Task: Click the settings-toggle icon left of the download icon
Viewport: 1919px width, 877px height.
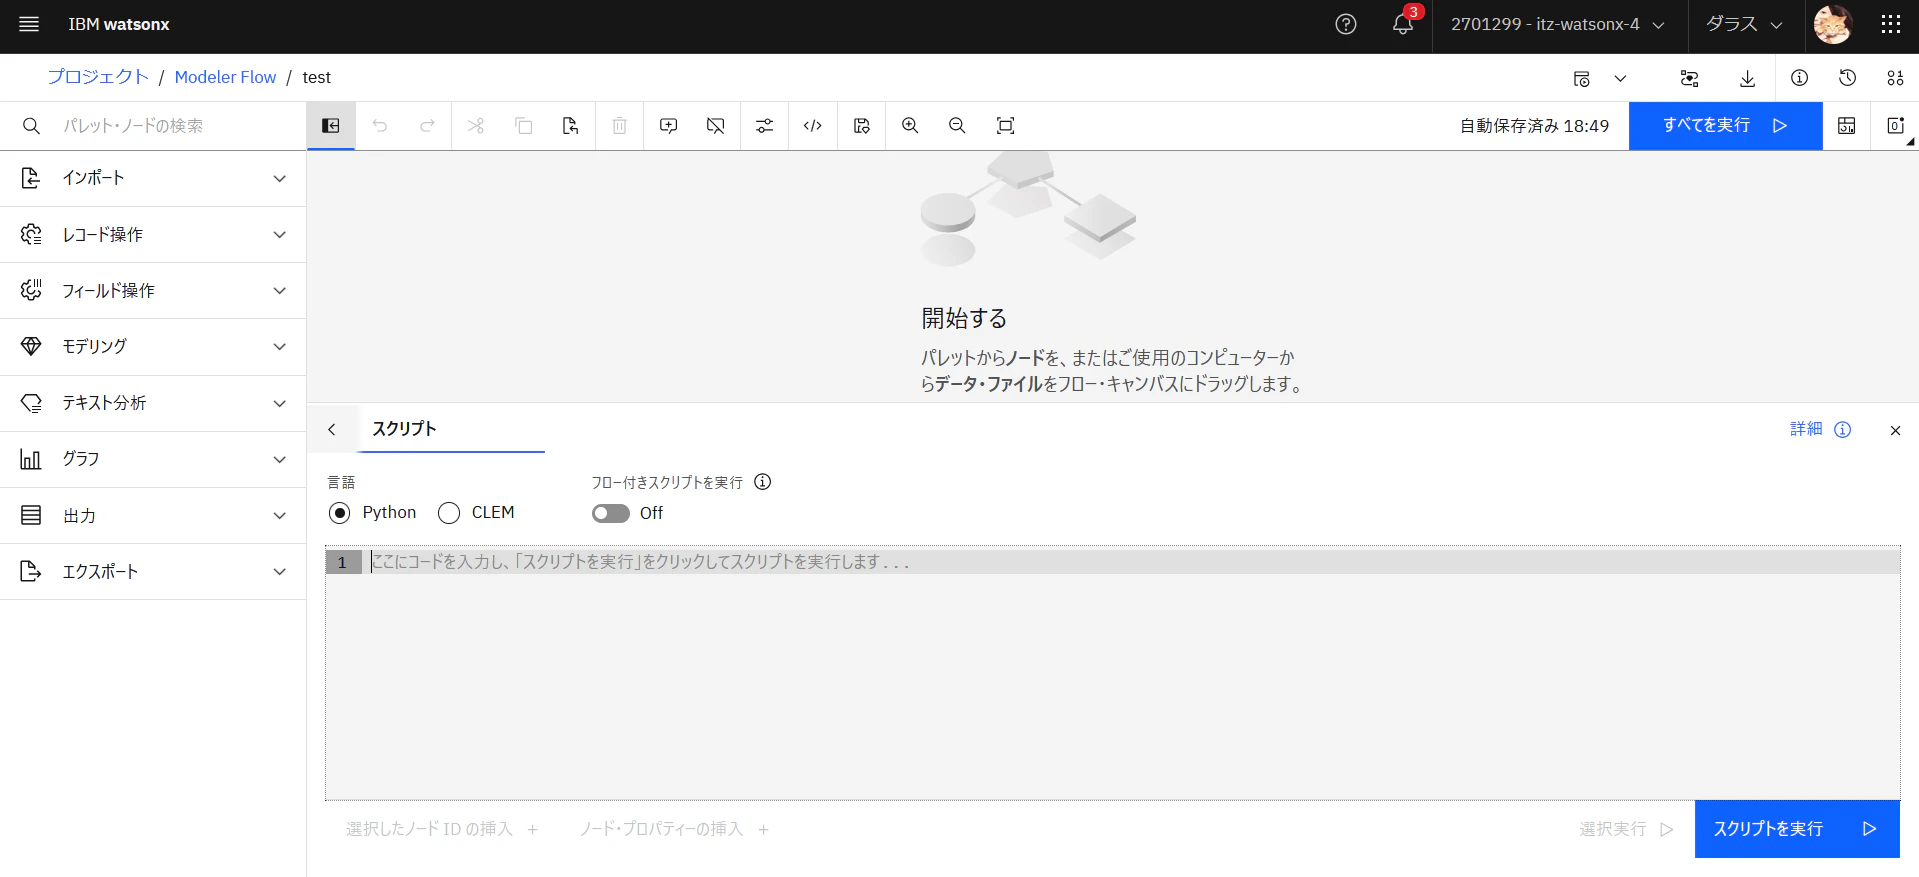Action: coord(1690,78)
